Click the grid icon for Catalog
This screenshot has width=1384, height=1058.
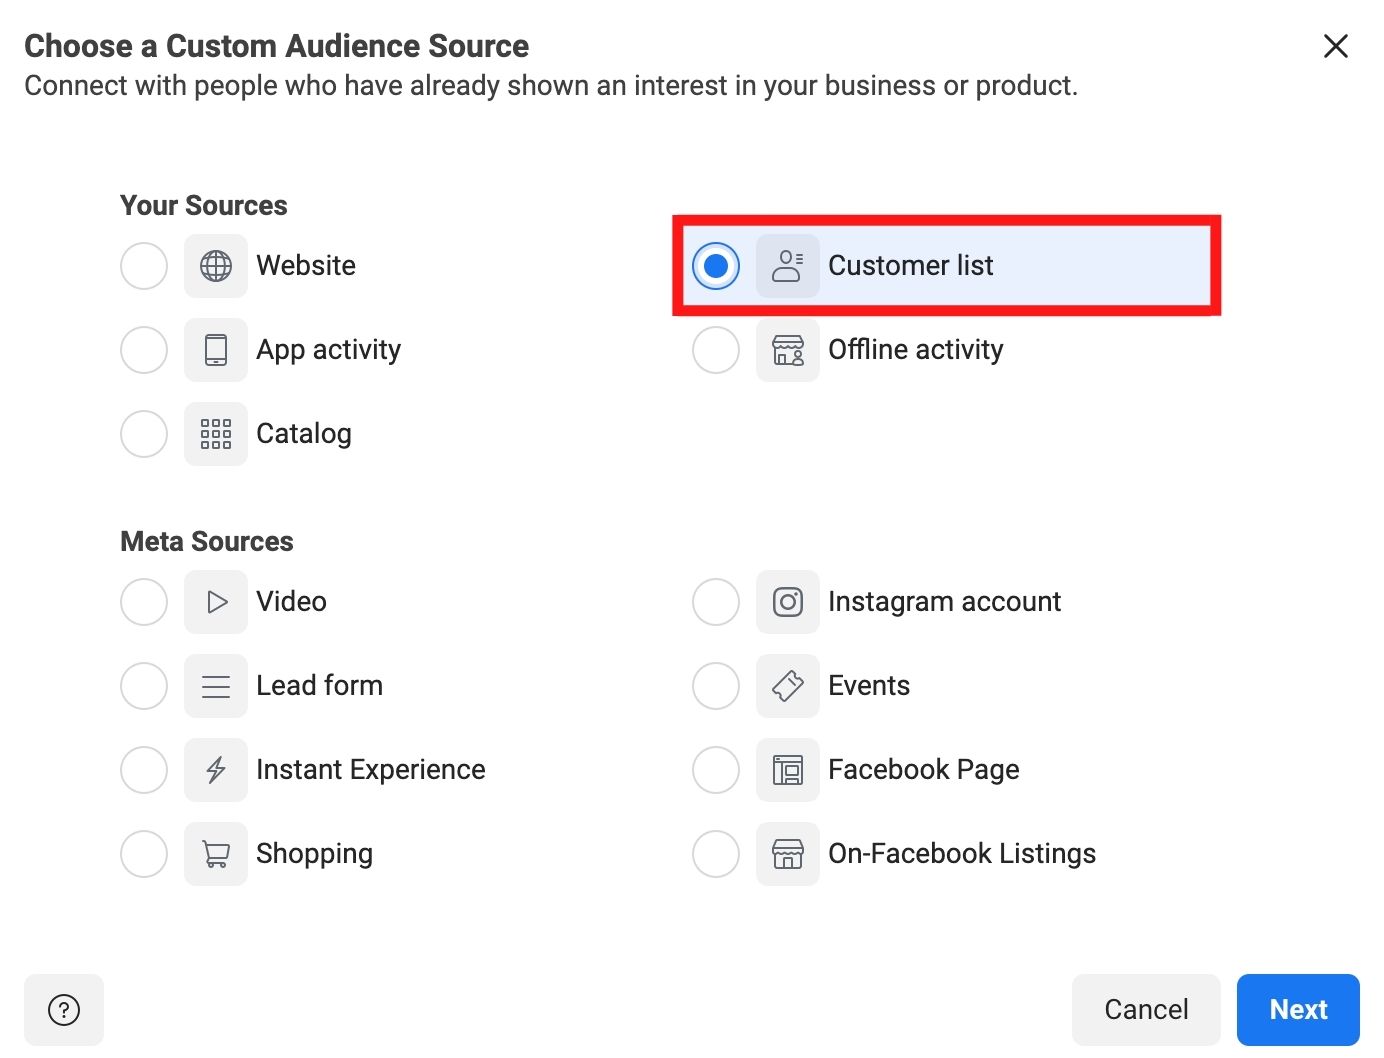point(216,434)
